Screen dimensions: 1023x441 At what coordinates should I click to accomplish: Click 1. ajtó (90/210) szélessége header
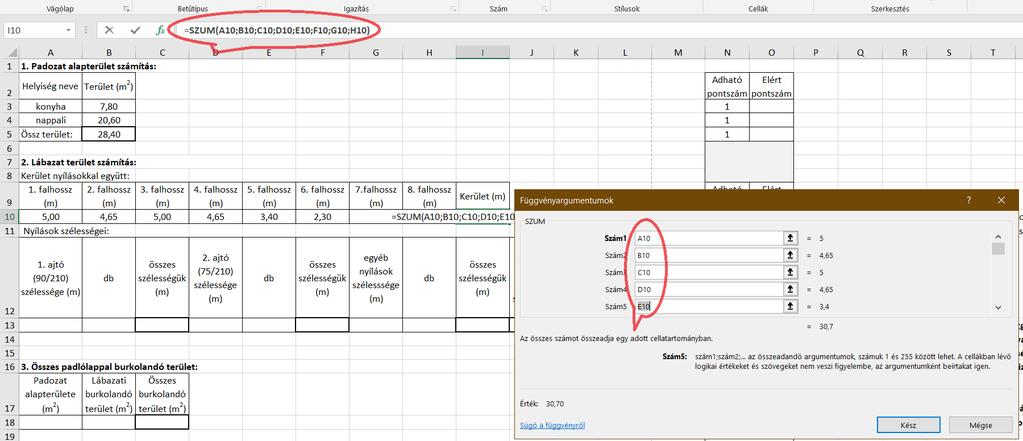click(x=51, y=277)
